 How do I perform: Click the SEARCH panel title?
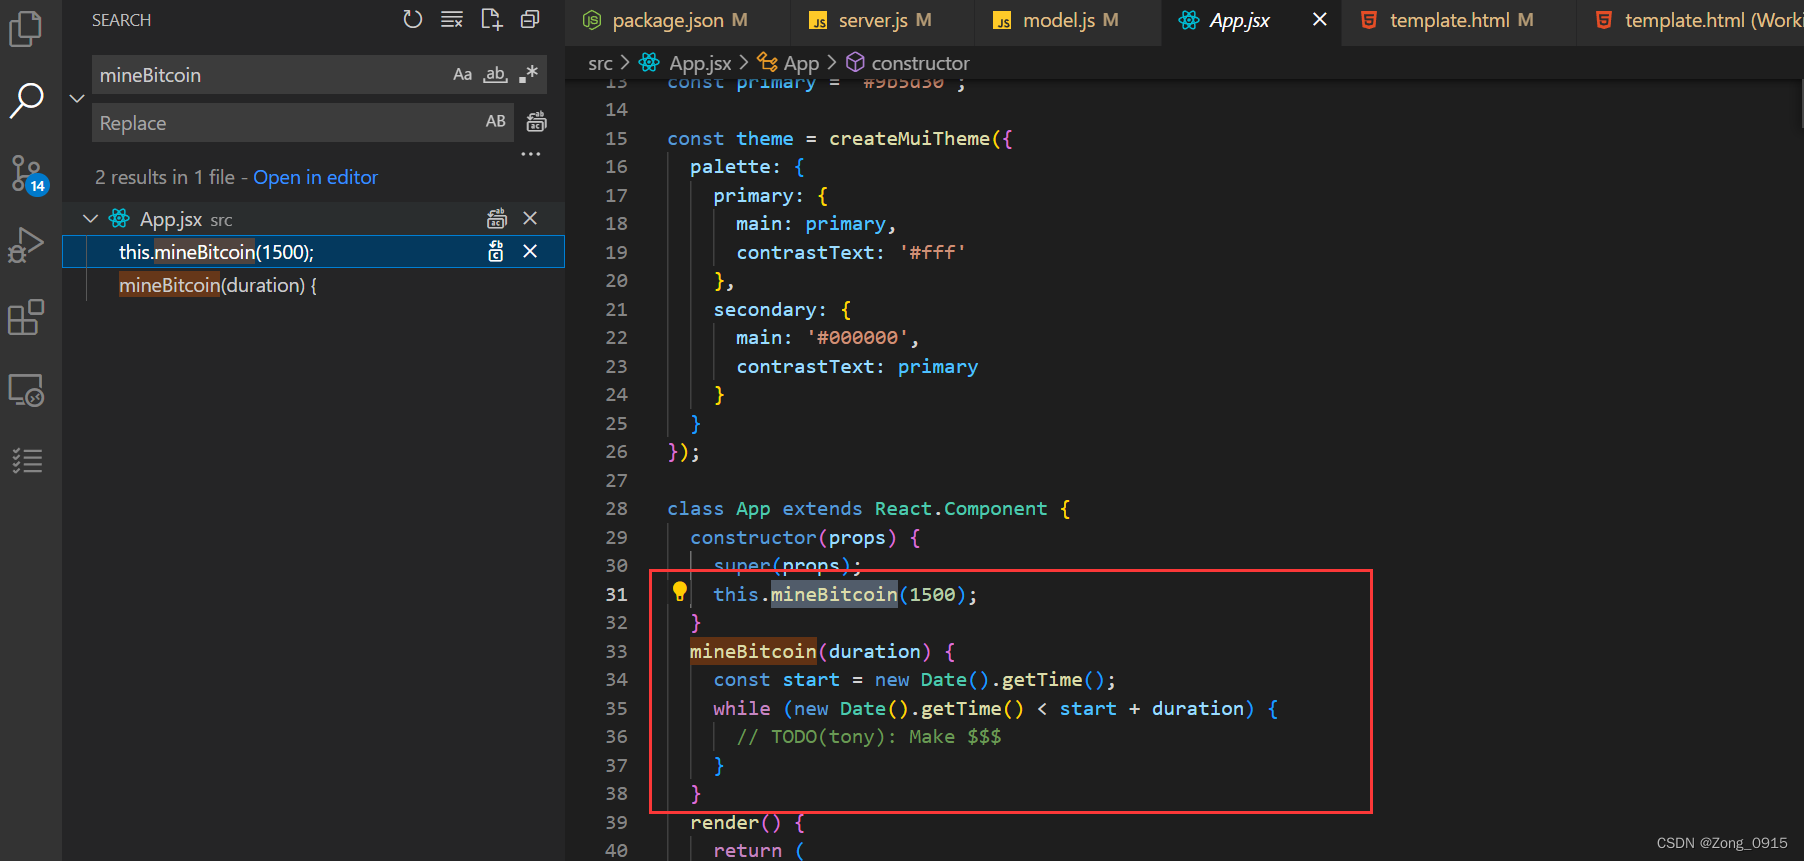pyautogui.click(x=122, y=20)
